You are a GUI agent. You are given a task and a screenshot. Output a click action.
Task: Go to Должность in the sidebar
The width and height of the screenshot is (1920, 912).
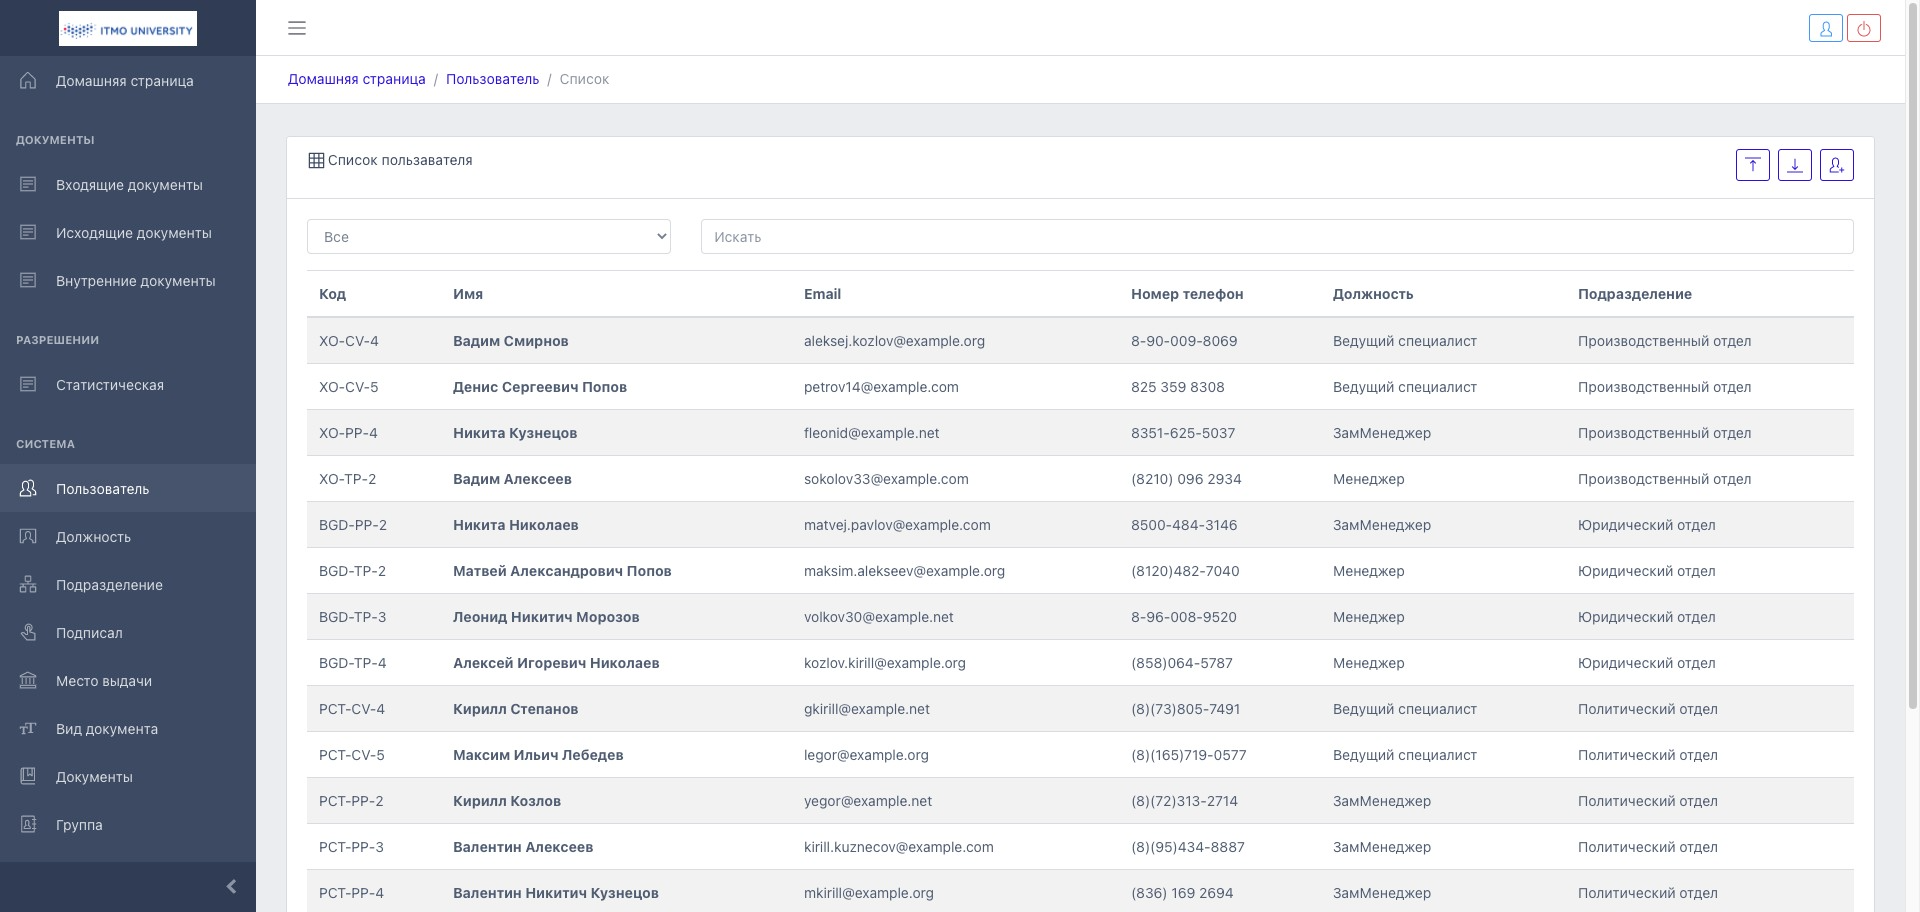pos(93,537)
